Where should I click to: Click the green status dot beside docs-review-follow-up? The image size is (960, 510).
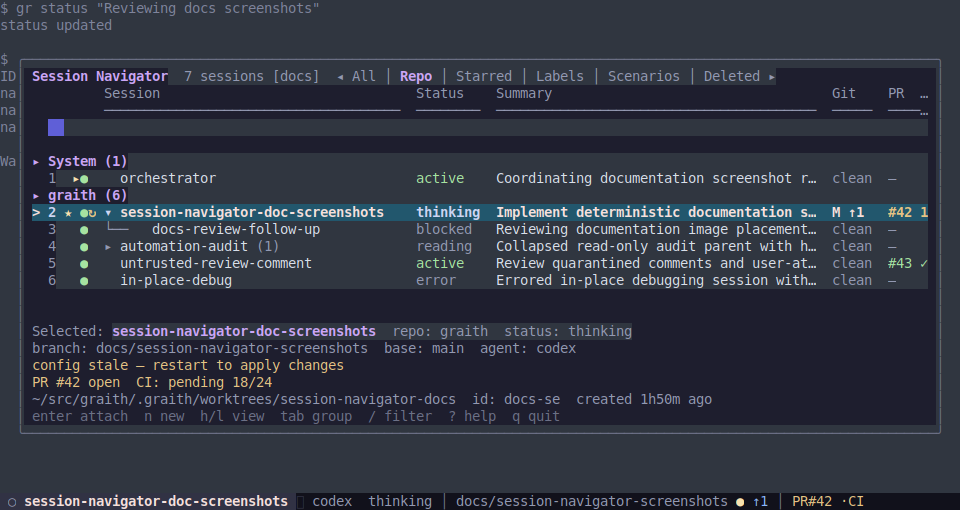pos(84,230)
